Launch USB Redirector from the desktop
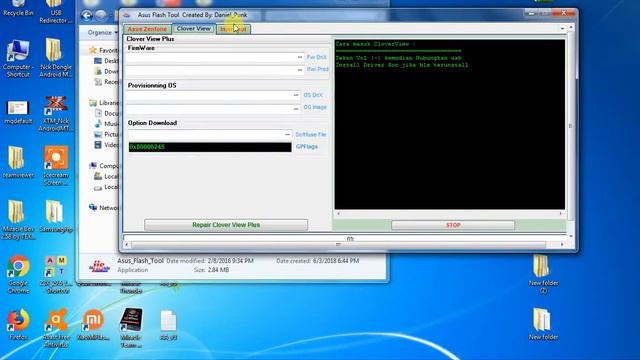Image resolution: width=640 pixels, height=360 pixels. click(56, 11)
